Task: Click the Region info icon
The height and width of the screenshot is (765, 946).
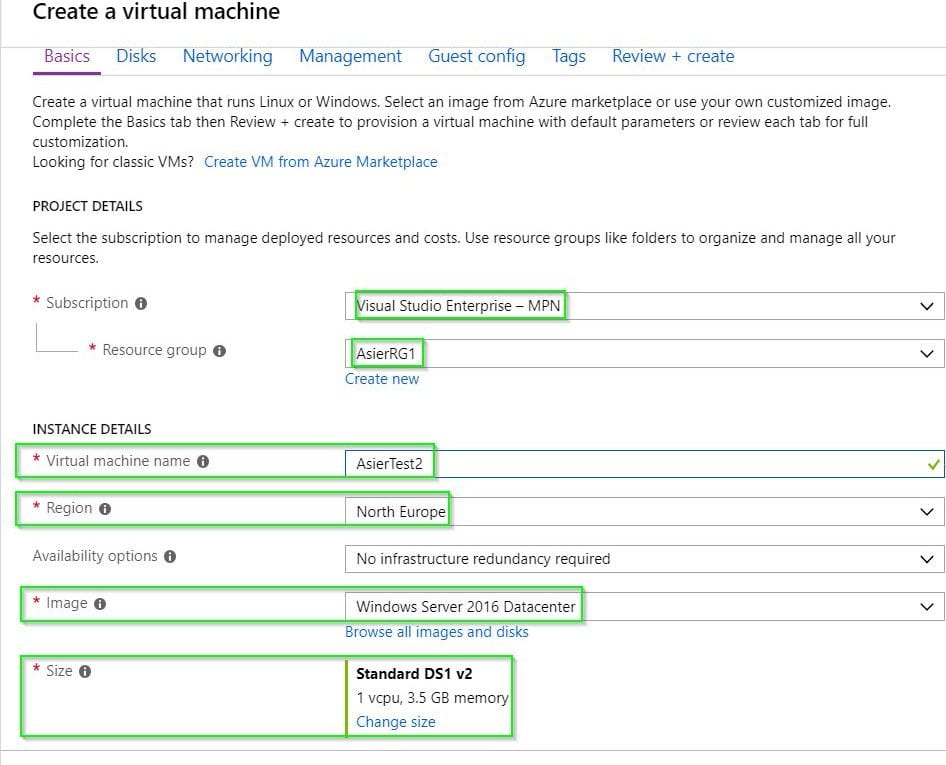Action: [105, 509]
